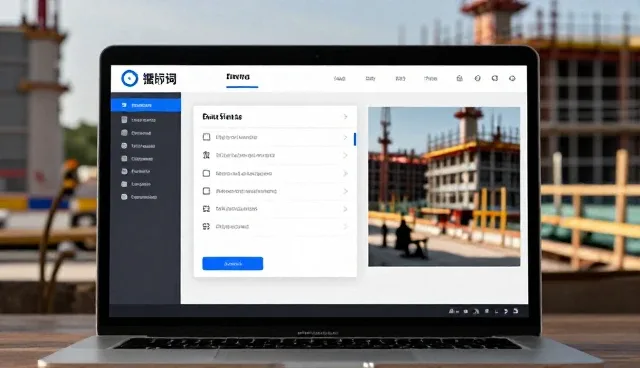This screenshot has width=640, height=368.
Task: Click the blue circular logo in the header
Action: [130, 78]
